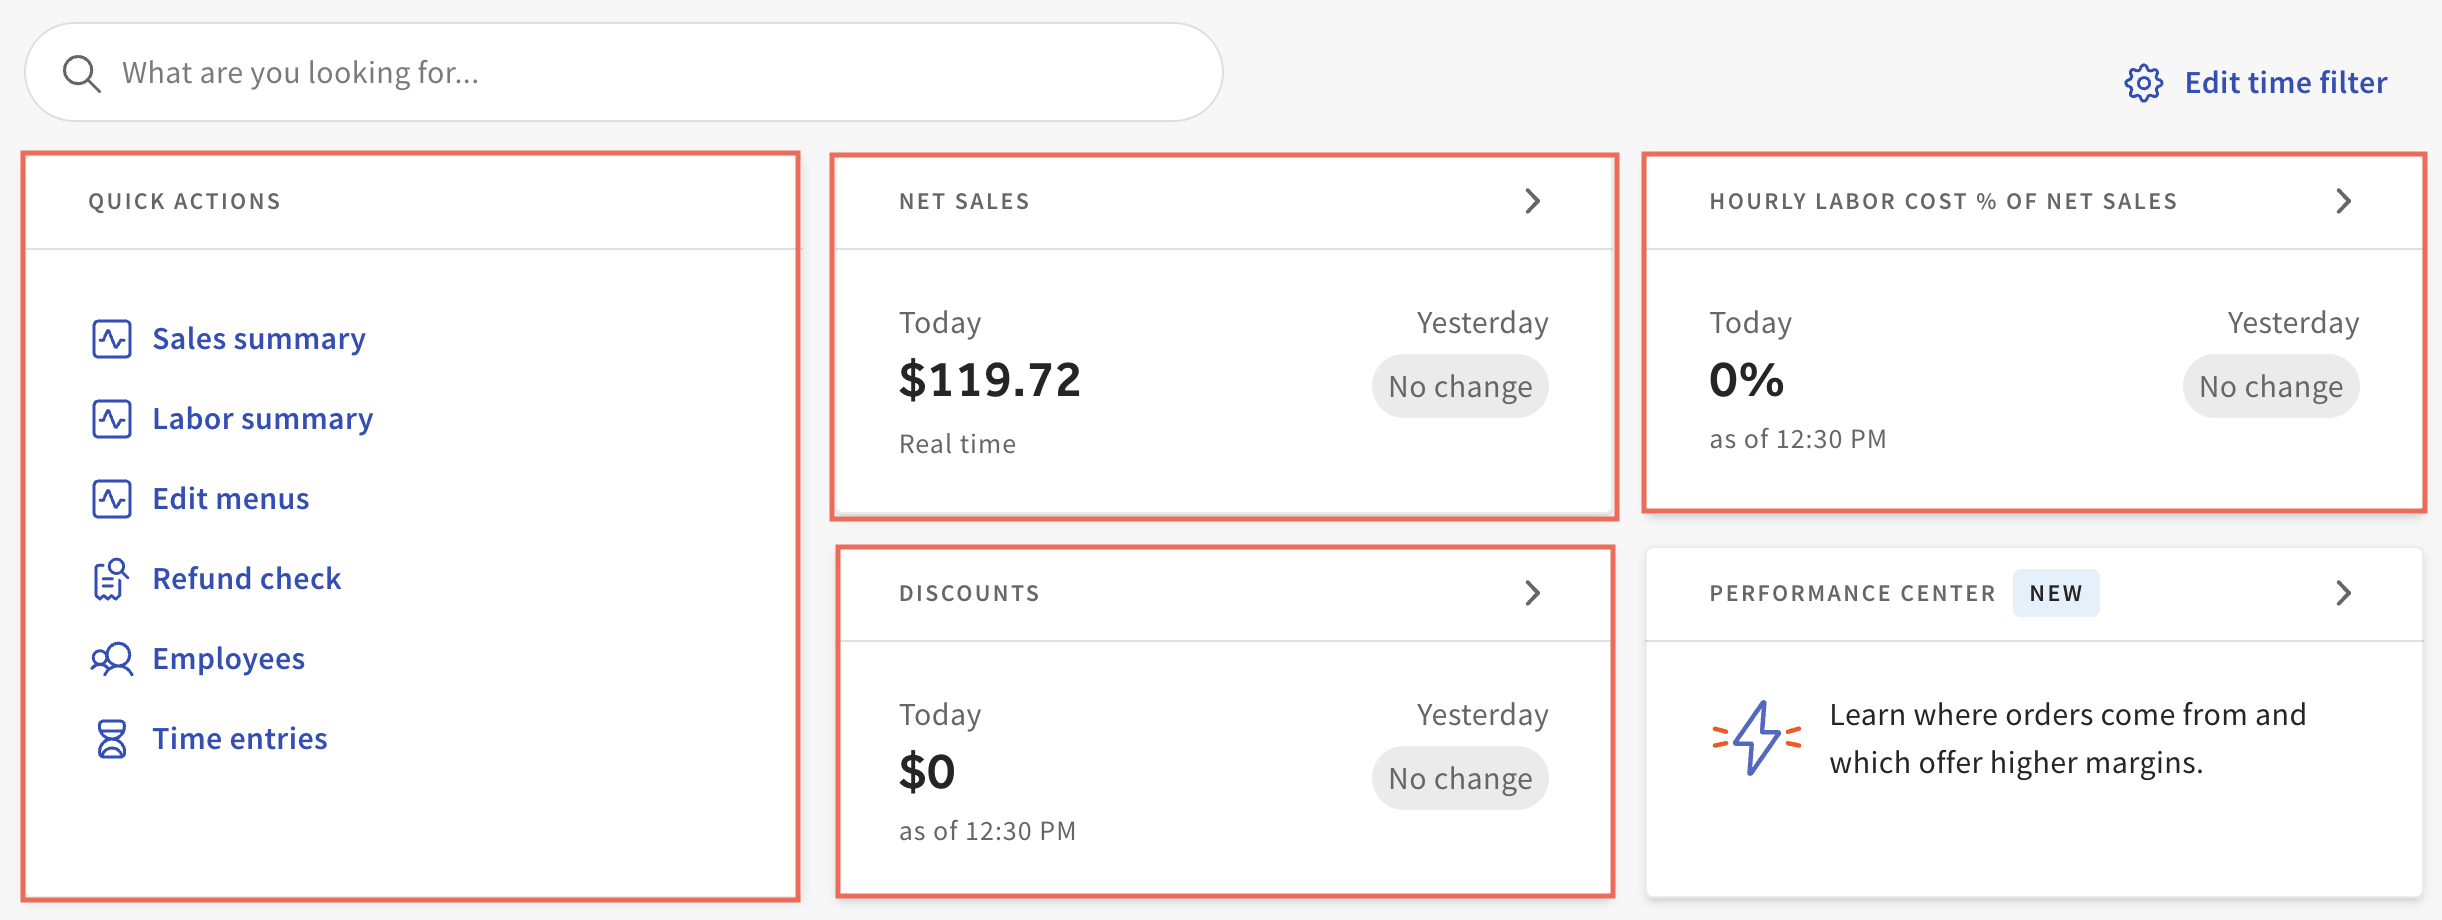Open the Edit time filter
This screenshot has width=2442, height=920.
[x=2286, y=84]
